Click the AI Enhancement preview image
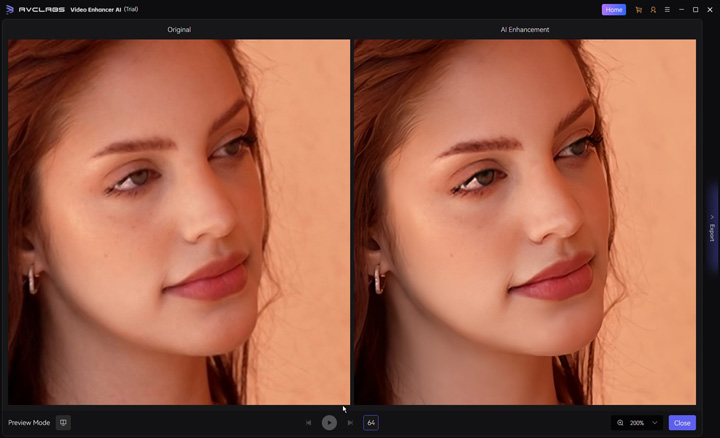 point(525,222)
